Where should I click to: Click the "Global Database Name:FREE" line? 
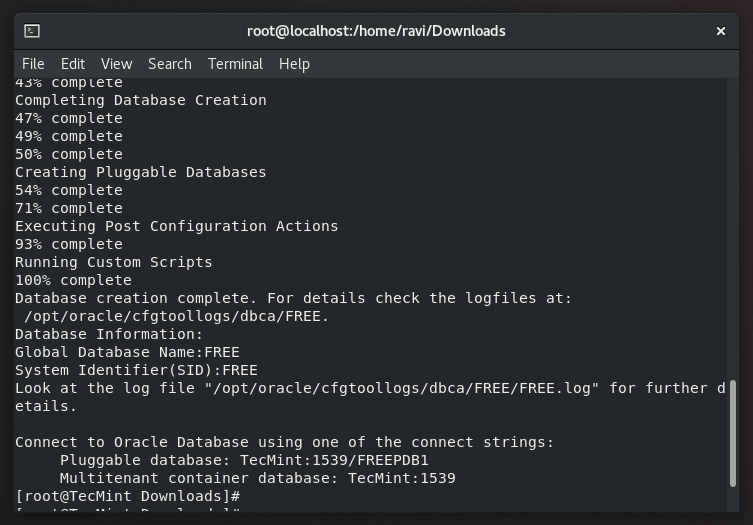127,352
